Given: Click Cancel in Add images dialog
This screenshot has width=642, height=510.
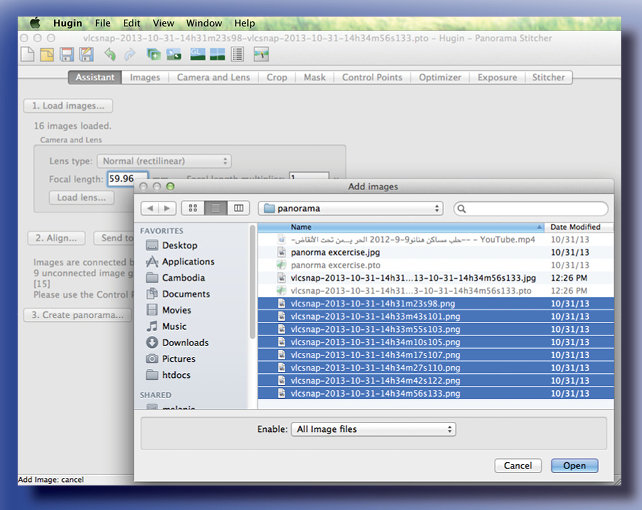Looking at the screenshot, I should (x=518, y=465).
